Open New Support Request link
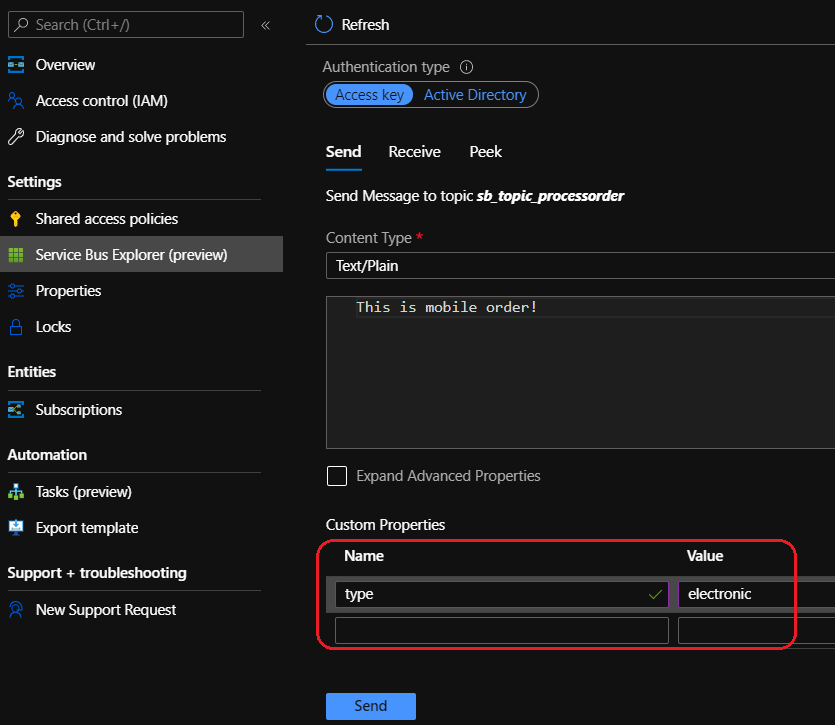The image size is (835, 725). 106,610
